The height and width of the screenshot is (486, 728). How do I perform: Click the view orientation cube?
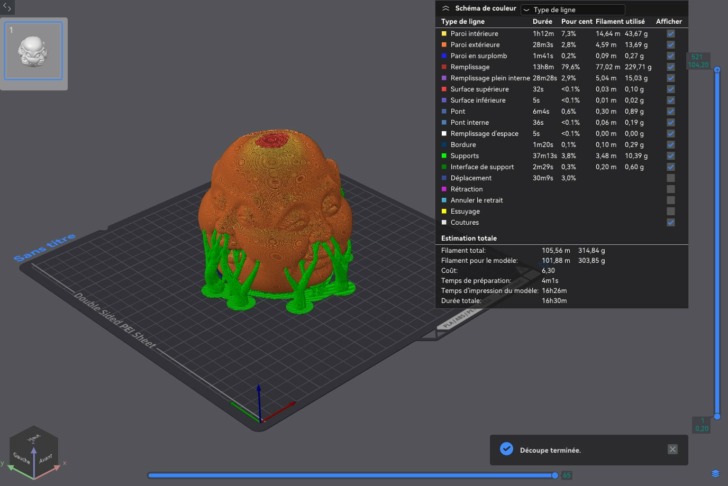click(x=33, y=451)
